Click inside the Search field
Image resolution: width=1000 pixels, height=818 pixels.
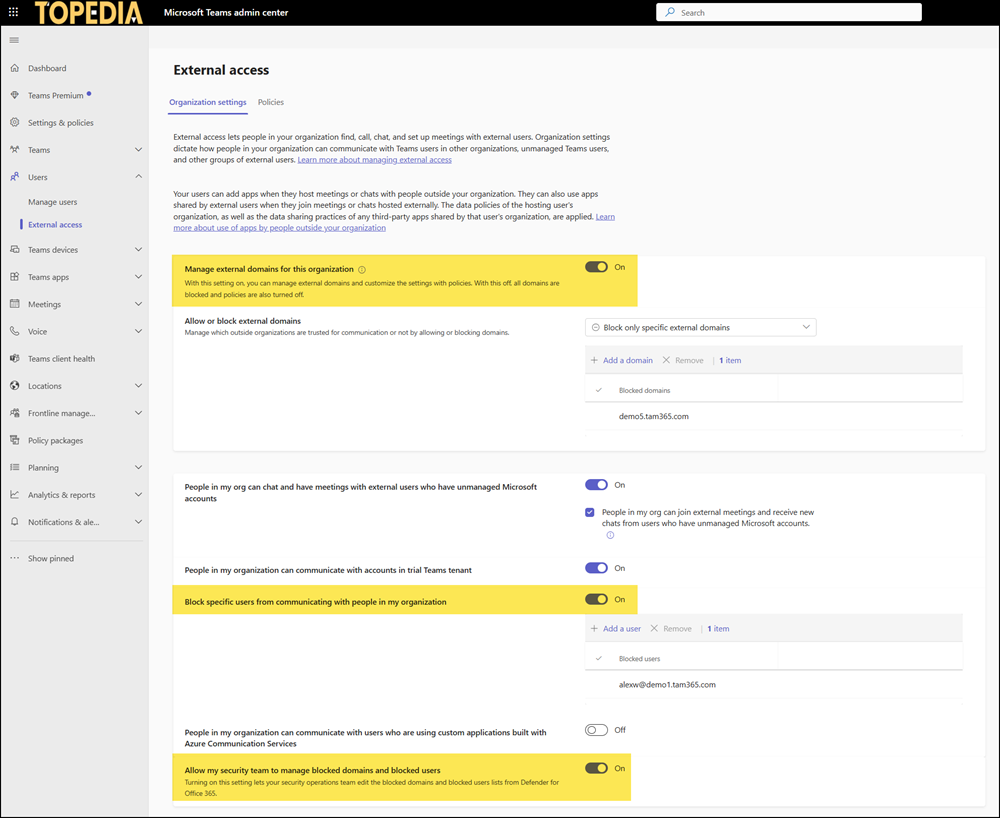(x=788, y=11)
